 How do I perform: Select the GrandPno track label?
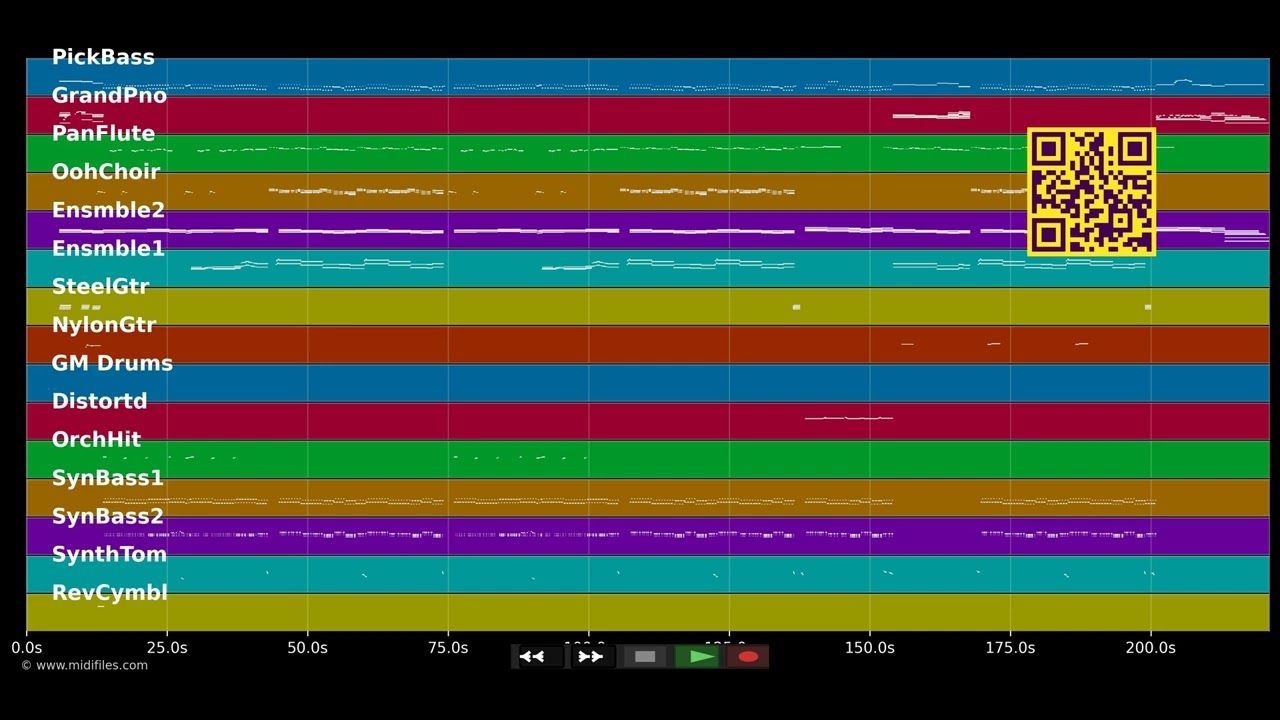click(109, 96)
